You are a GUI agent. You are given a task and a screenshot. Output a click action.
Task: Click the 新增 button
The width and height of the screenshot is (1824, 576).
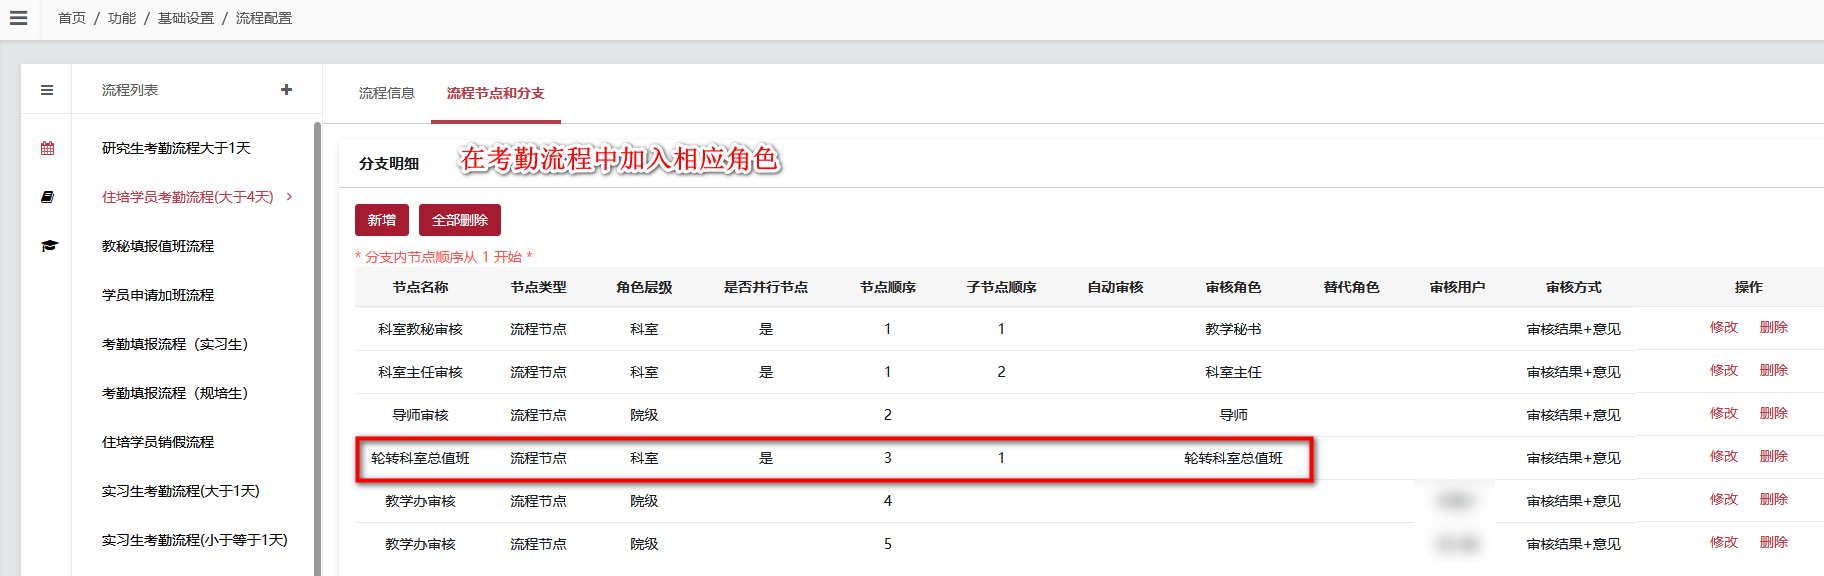(382, 220)
